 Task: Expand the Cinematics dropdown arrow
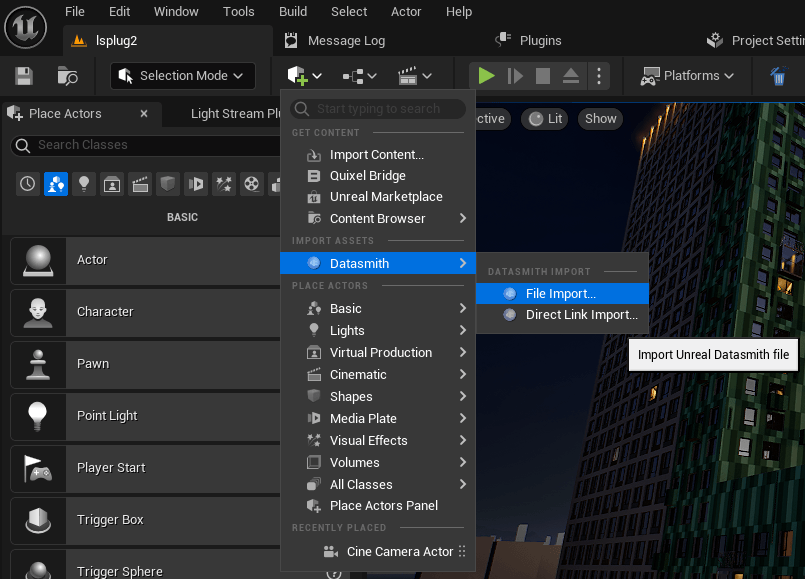click(427, 76)
